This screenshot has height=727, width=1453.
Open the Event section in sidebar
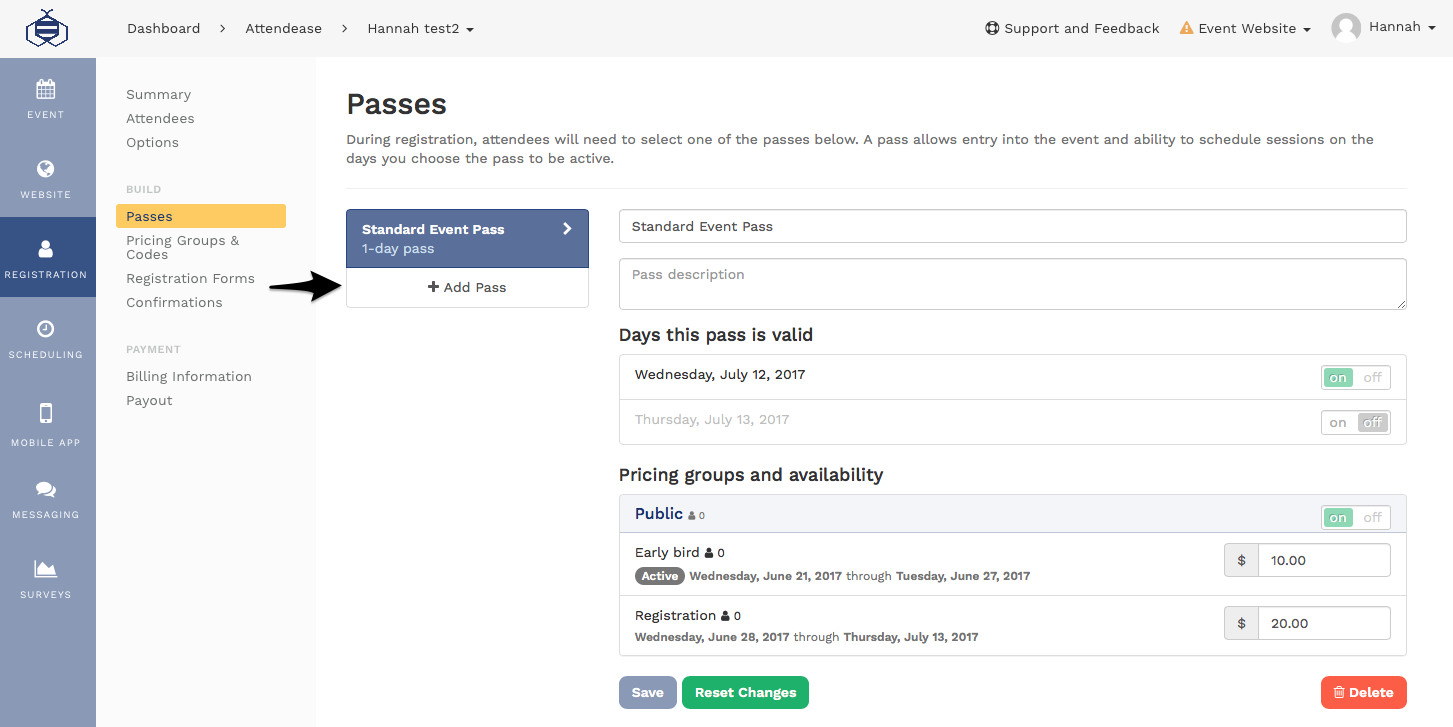(x=45, y=97)
